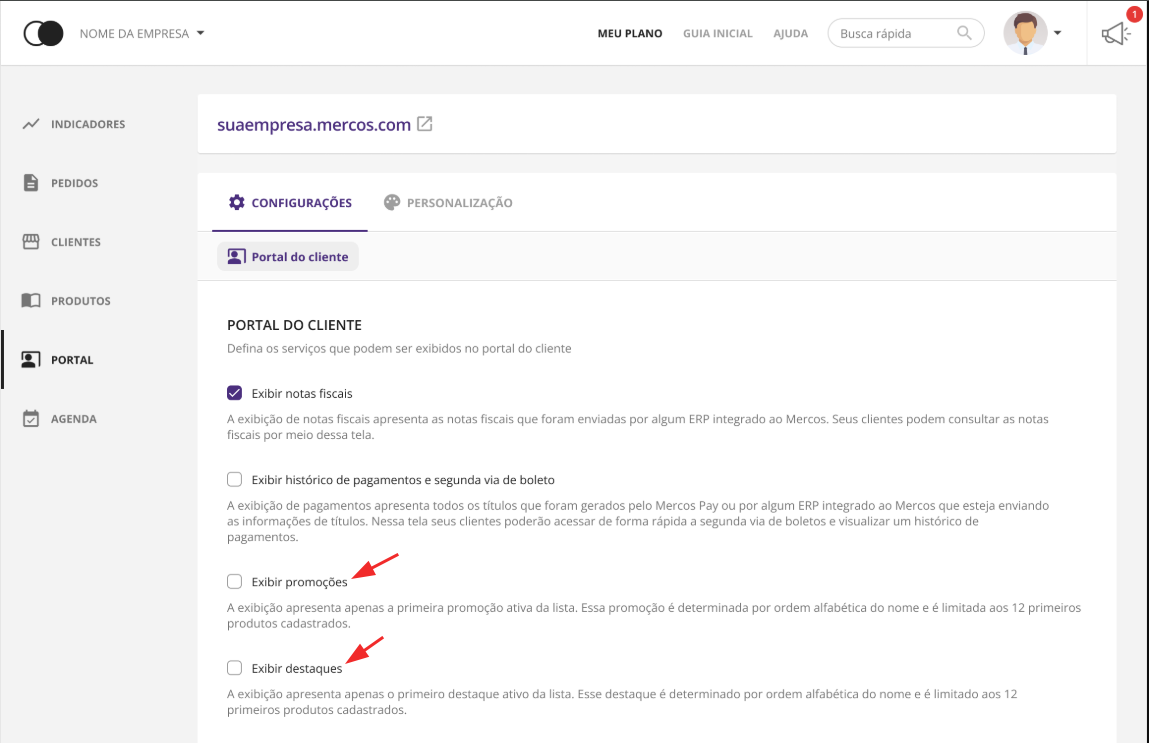The height and width of the screenshot is (743, 1149).
Task: Click the magnifier icon in quick search
Action: click(964, 33)
